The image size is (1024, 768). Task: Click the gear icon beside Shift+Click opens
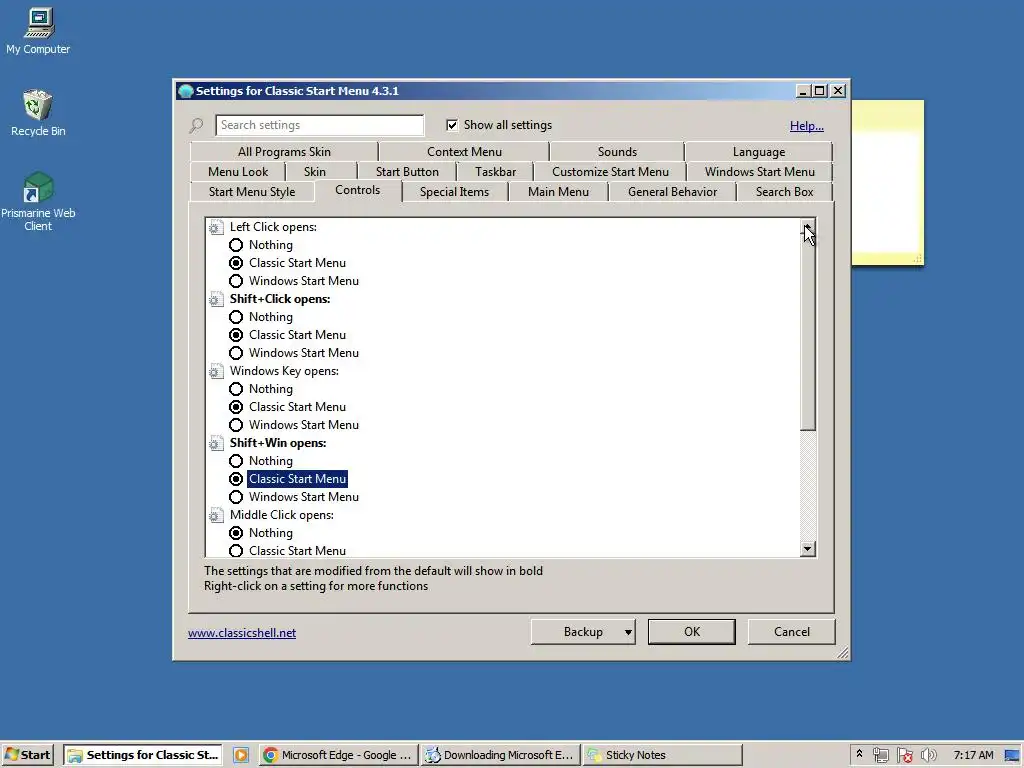216,299
